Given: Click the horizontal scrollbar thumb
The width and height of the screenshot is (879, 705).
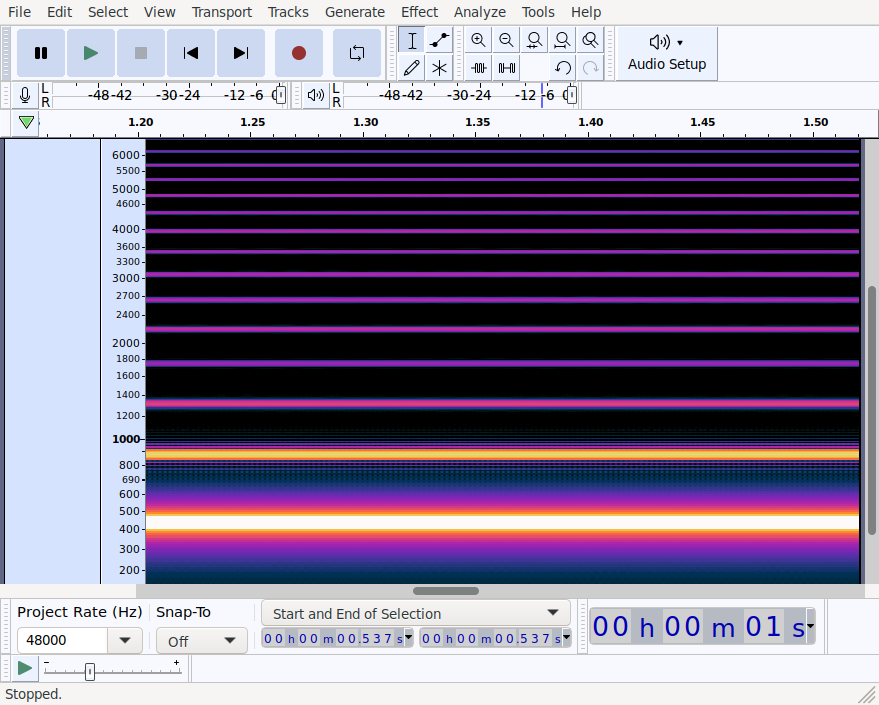Looking at the screenshot, I should tap(446, 591).
